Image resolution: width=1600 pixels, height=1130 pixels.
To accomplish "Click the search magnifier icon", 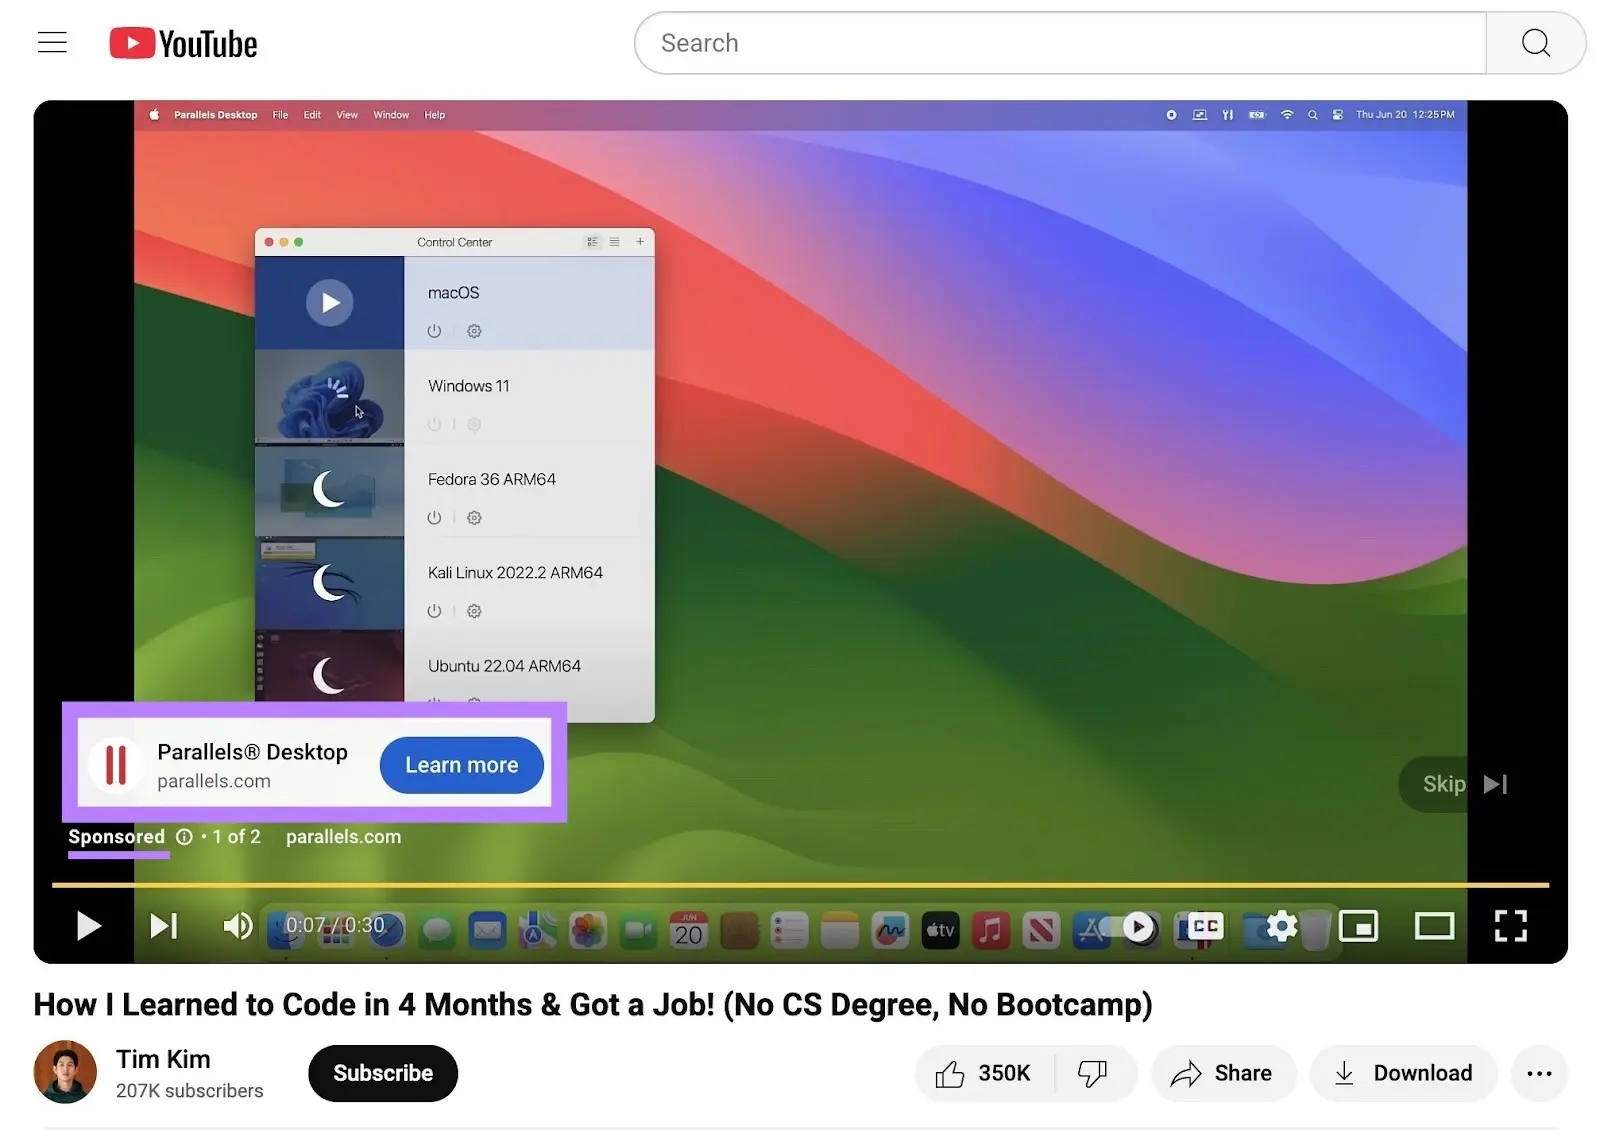I will point(1535,43).
